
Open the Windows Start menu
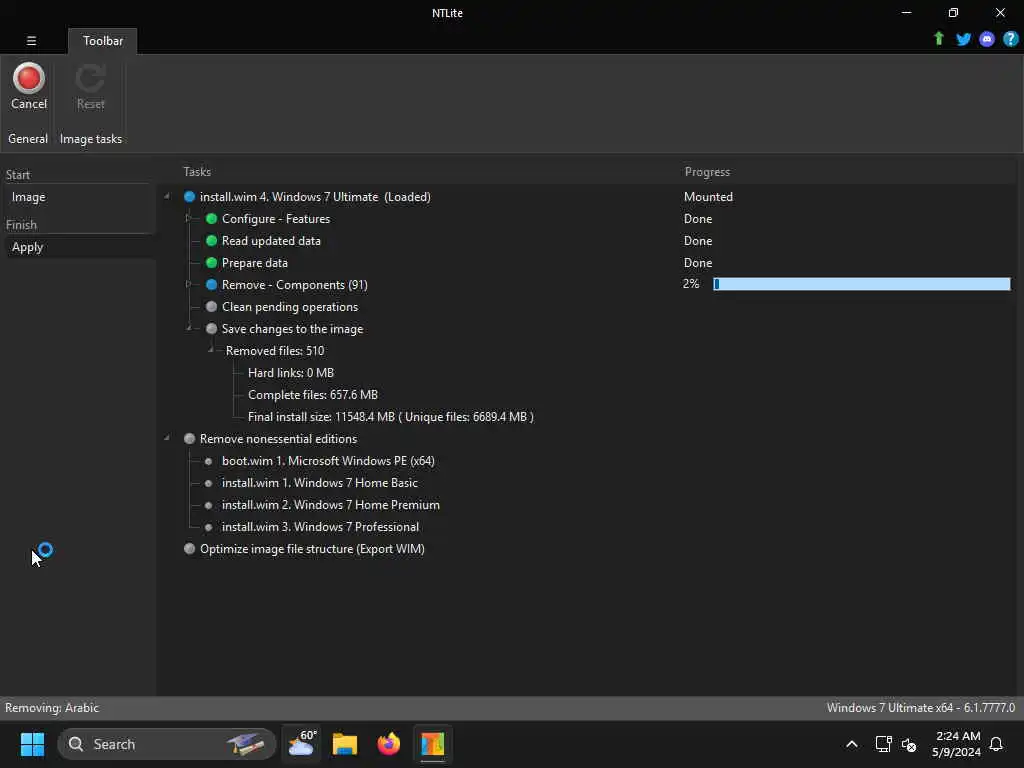pyautogui.click(x=32, y=744)
